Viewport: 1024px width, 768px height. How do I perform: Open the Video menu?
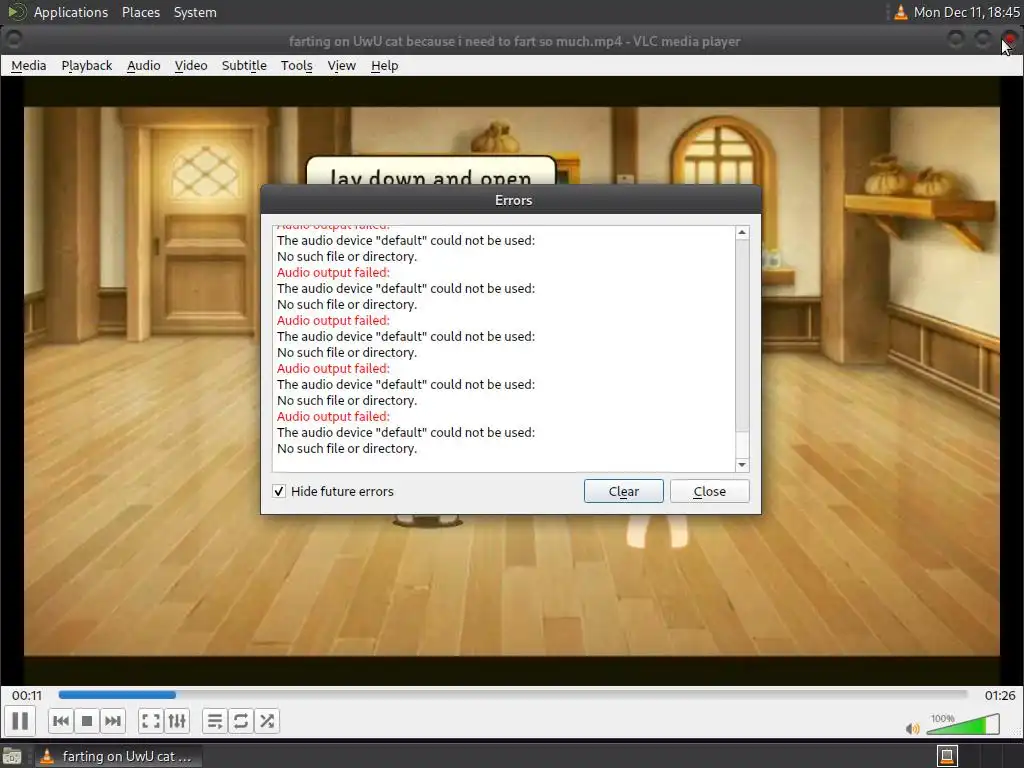pos(191,65)
